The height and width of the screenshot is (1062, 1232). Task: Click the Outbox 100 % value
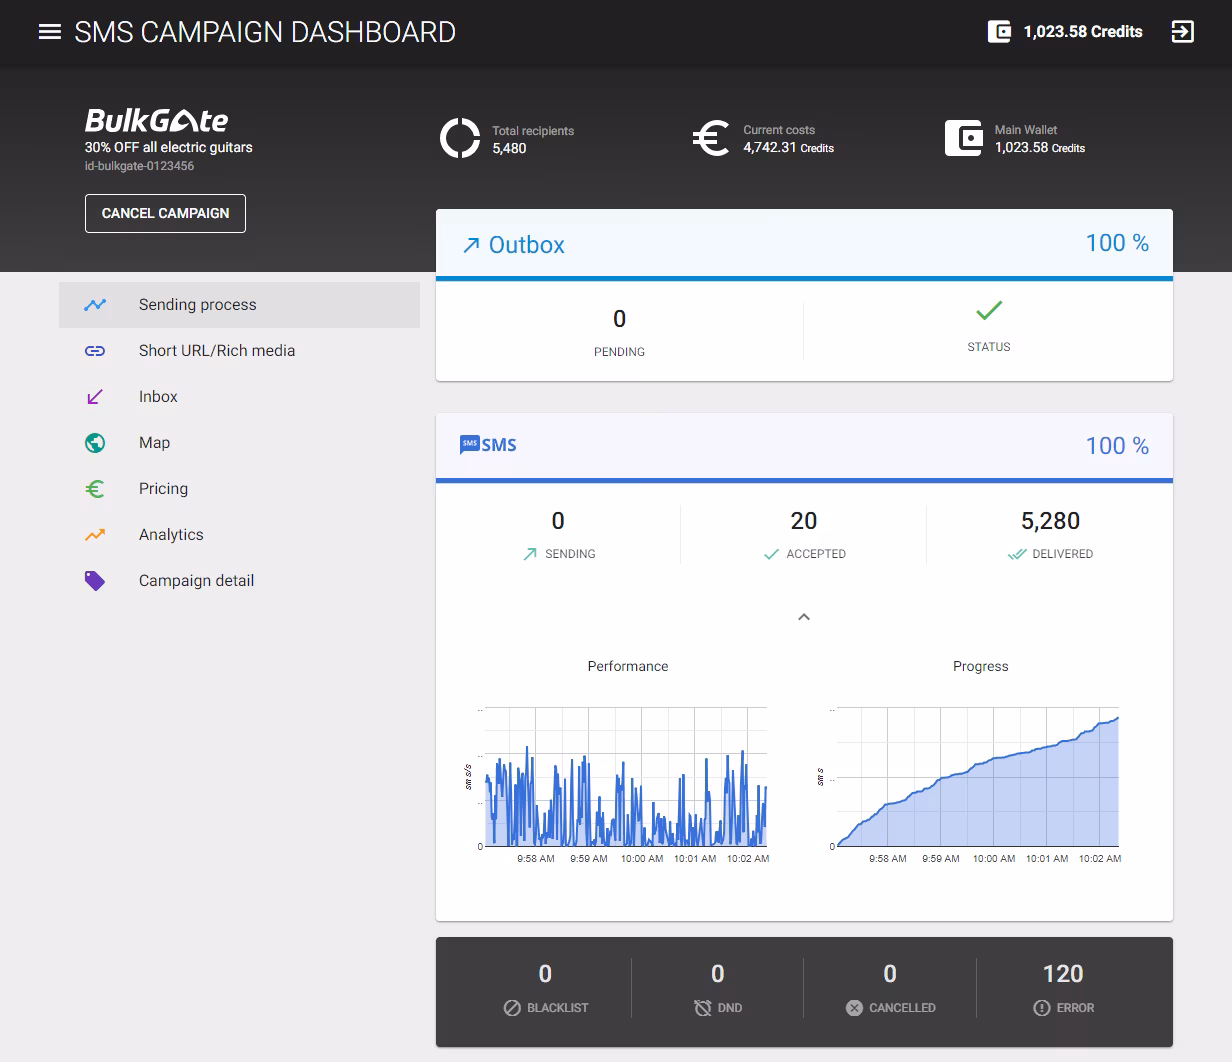[1117, 243]
